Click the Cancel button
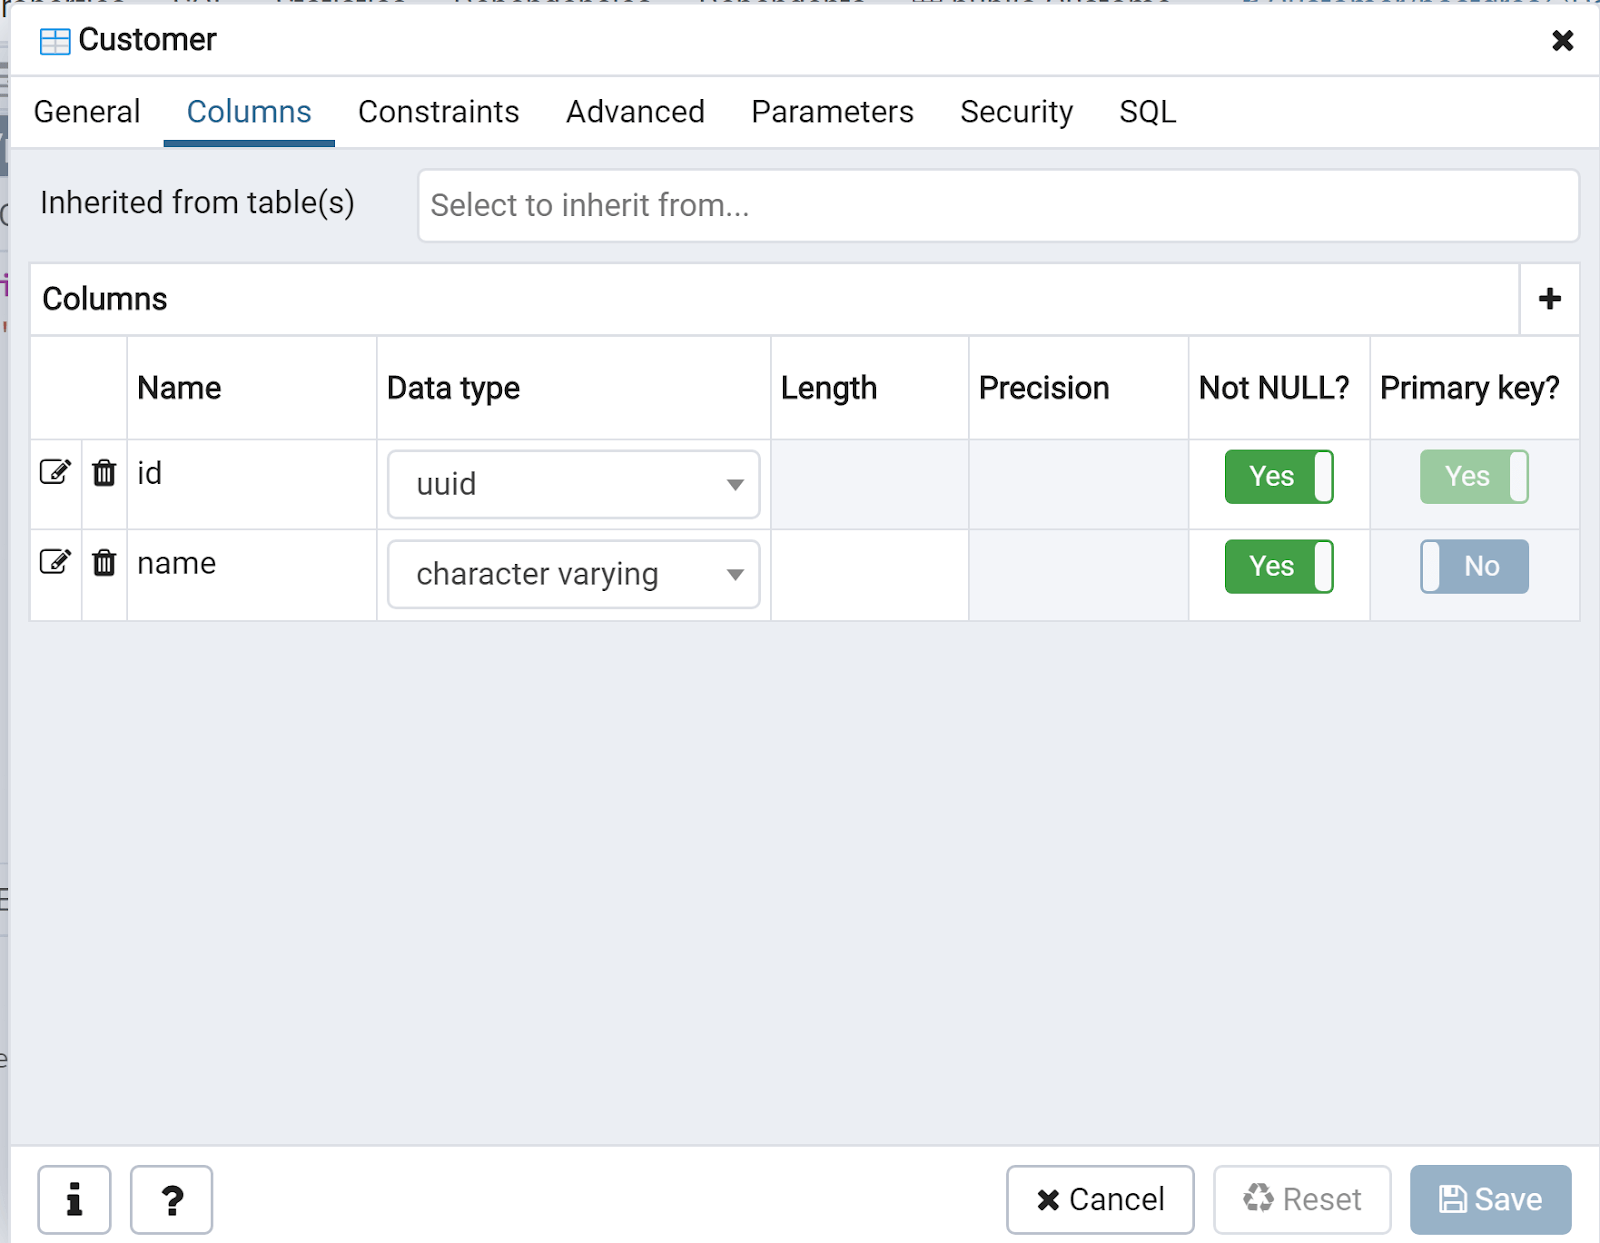Viewport: 1600px width, 1243px height. tap(1100, 1199)
